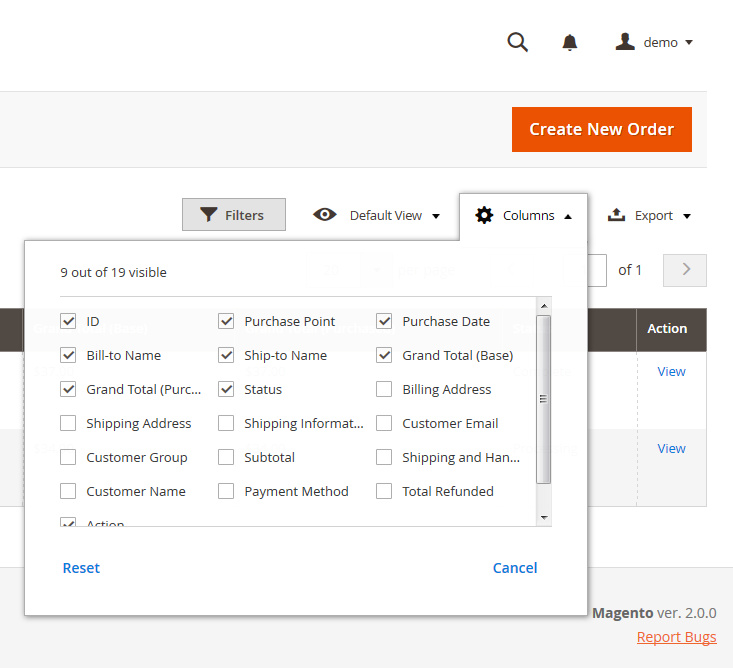Screen dimensions: 733x668
Task: Uncheck the Bill-to Name column
Action: pyautogui.click(x=68, y=355)
